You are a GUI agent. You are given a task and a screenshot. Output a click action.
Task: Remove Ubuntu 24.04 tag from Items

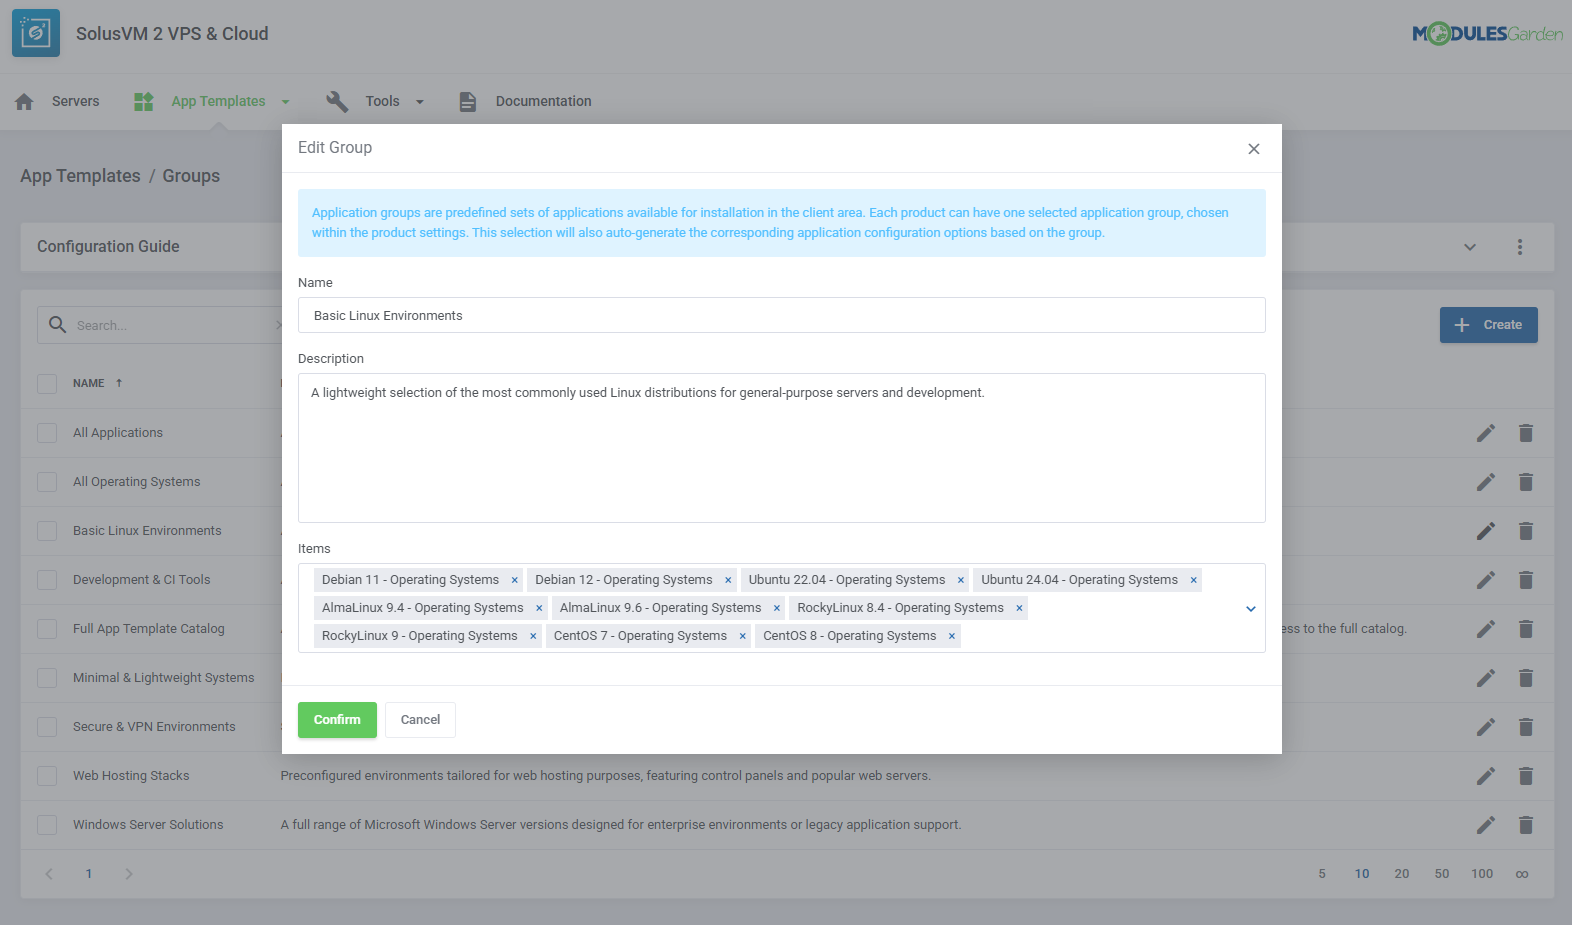1193,580
